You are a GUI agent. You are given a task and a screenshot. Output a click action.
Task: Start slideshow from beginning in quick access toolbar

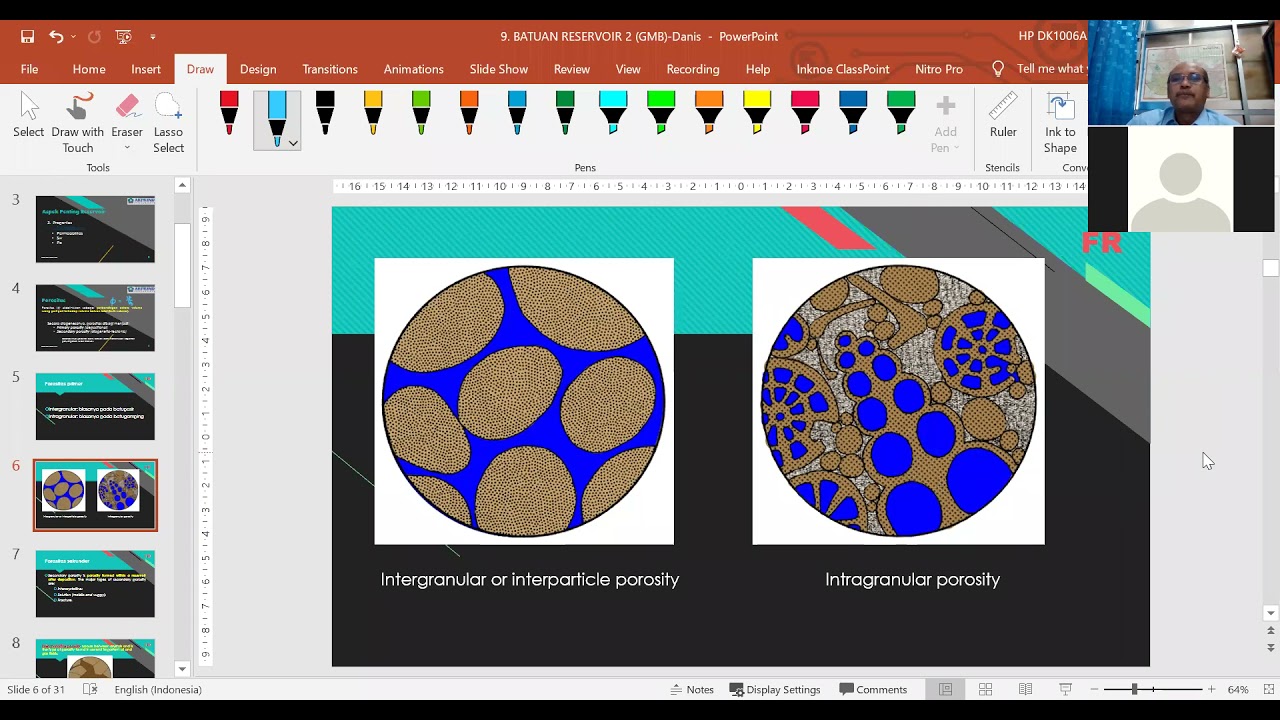[x=123, y=37]
